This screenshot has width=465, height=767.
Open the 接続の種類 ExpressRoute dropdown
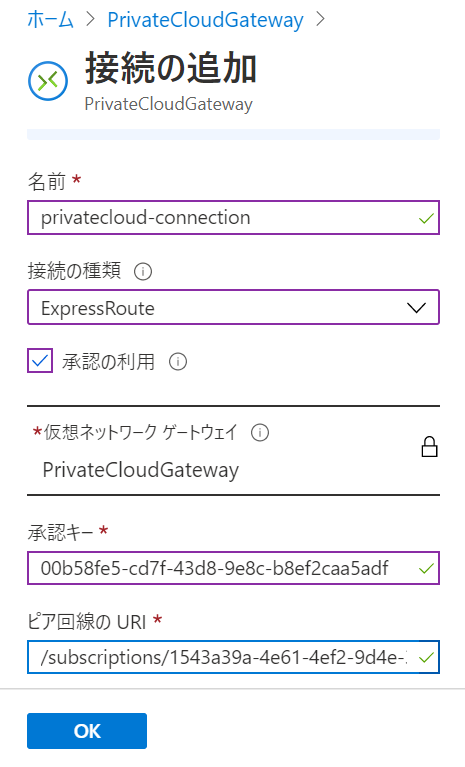coord(233,307)
